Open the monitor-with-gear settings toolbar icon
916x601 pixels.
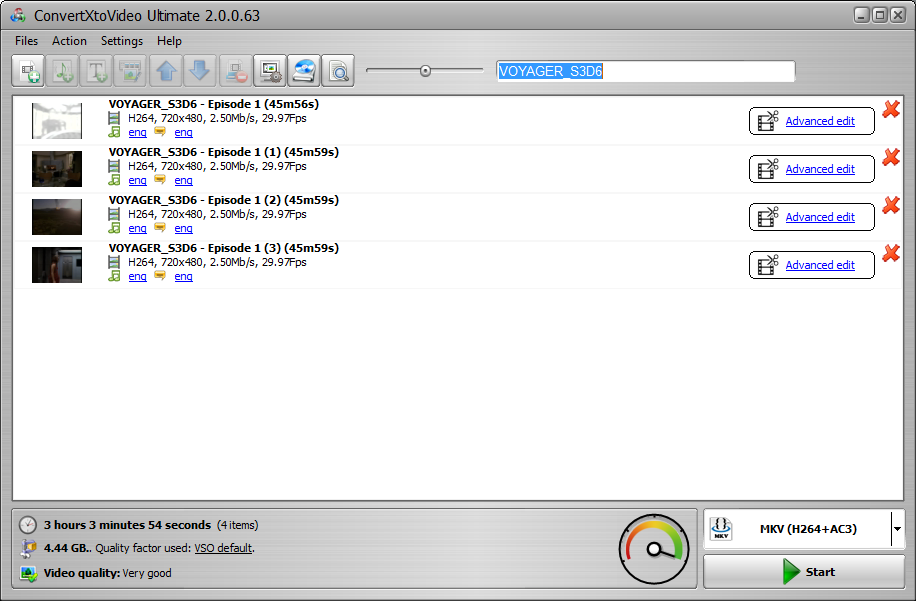[x=270, y=71]
